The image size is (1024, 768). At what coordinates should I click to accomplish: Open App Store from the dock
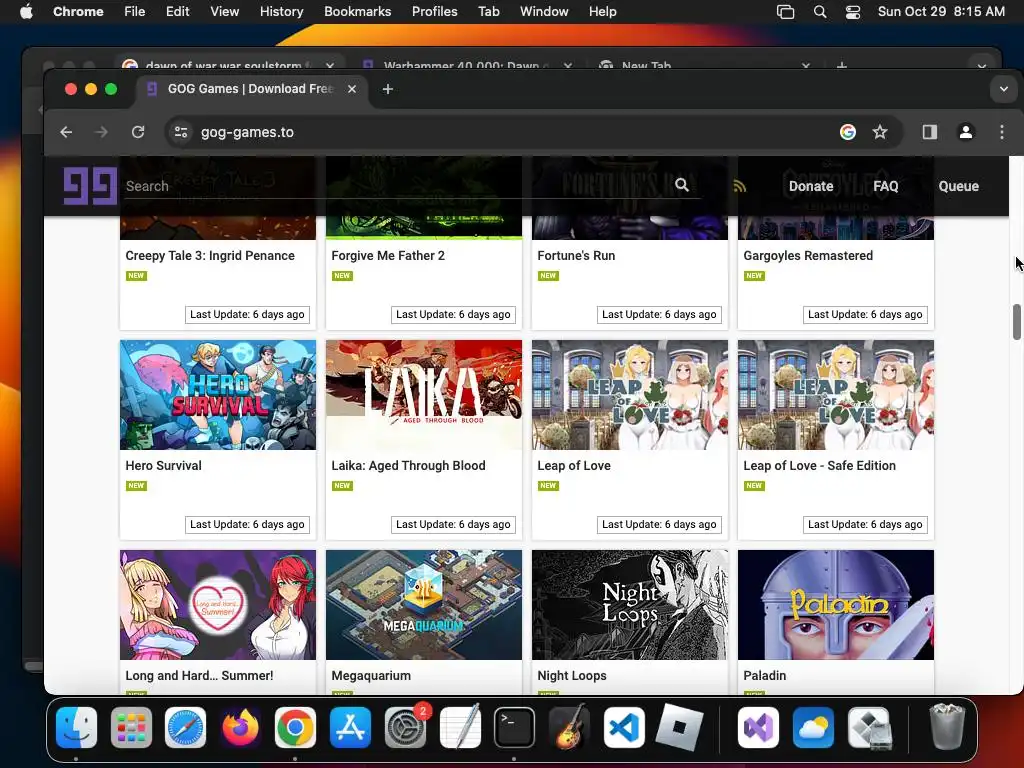[x=351, y=728]
